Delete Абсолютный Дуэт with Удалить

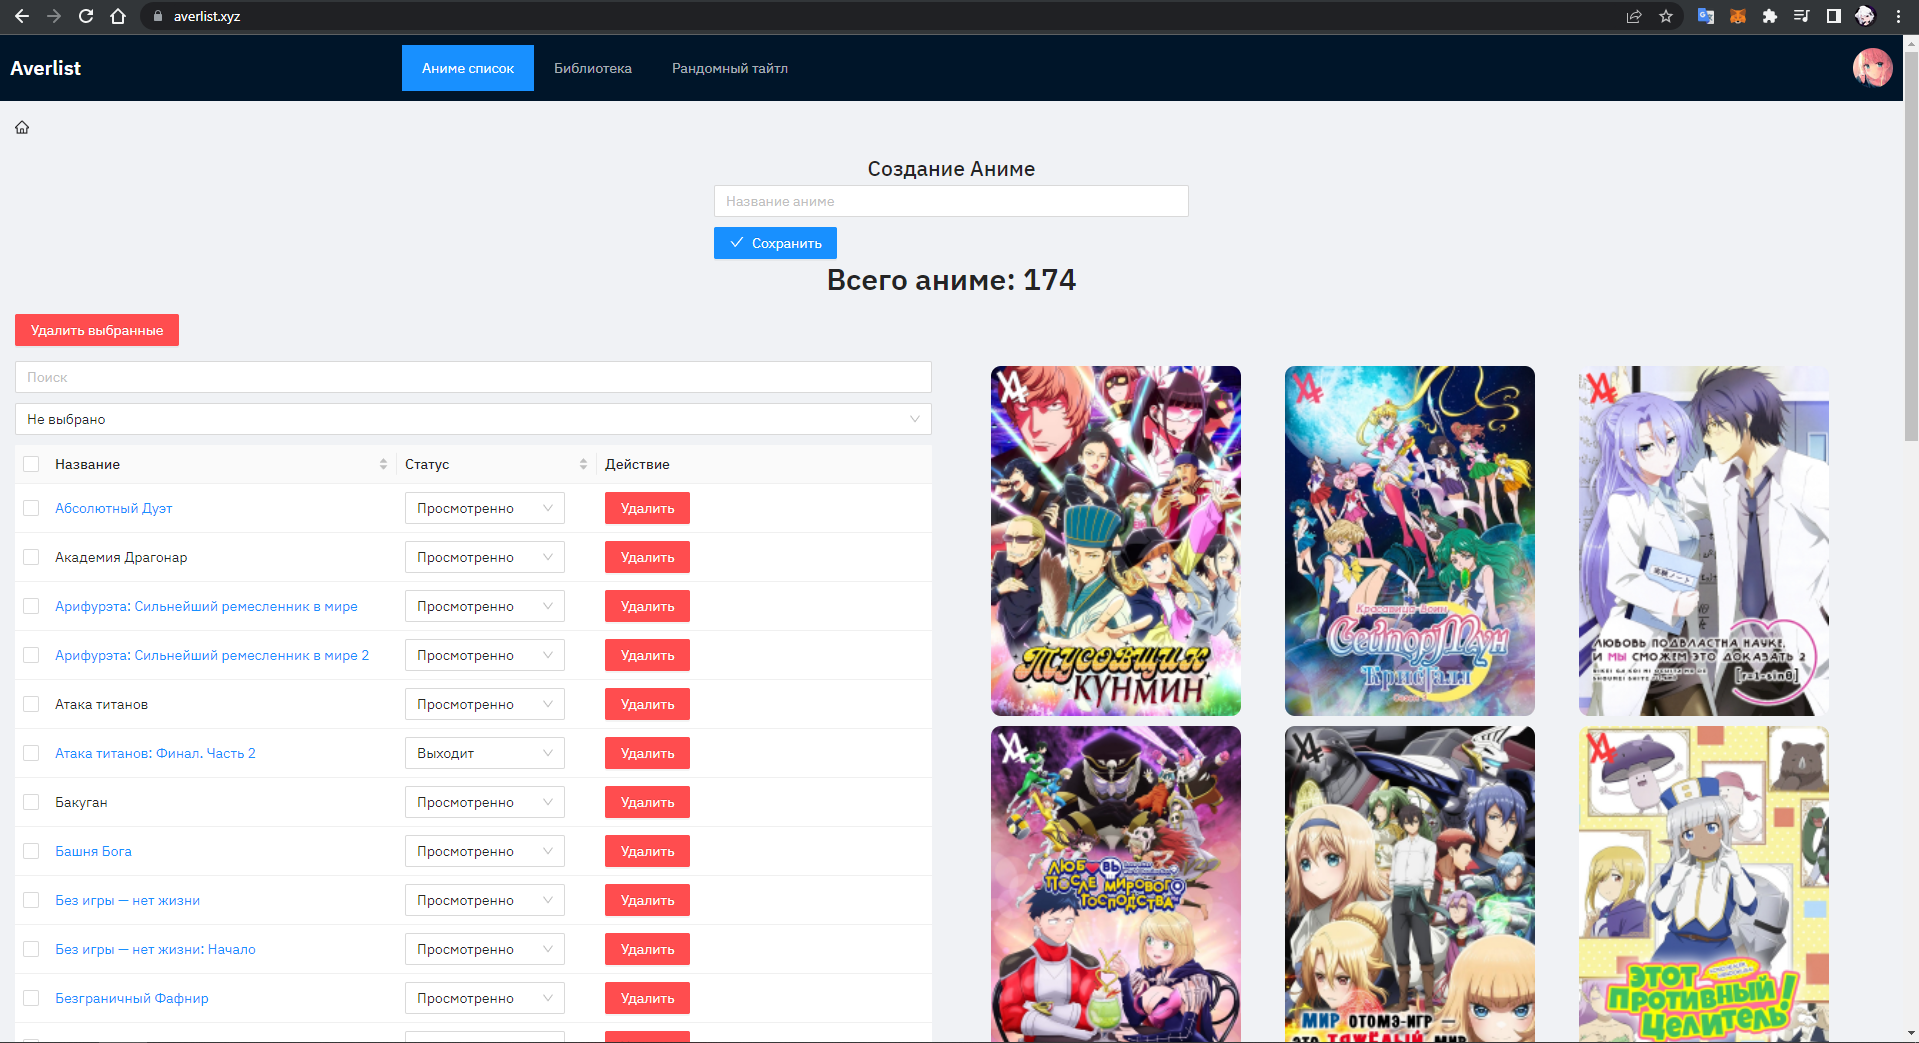[647, 508]
